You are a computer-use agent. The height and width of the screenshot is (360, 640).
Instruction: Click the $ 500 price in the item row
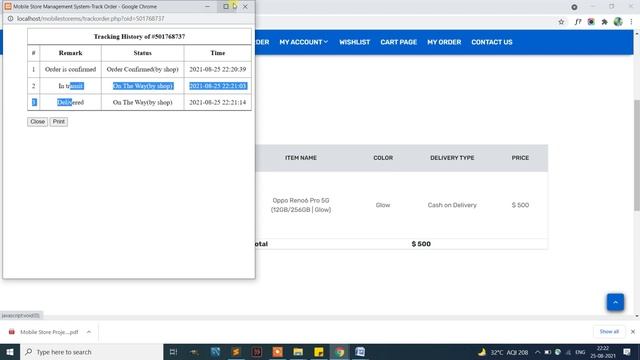click(520, 205)
